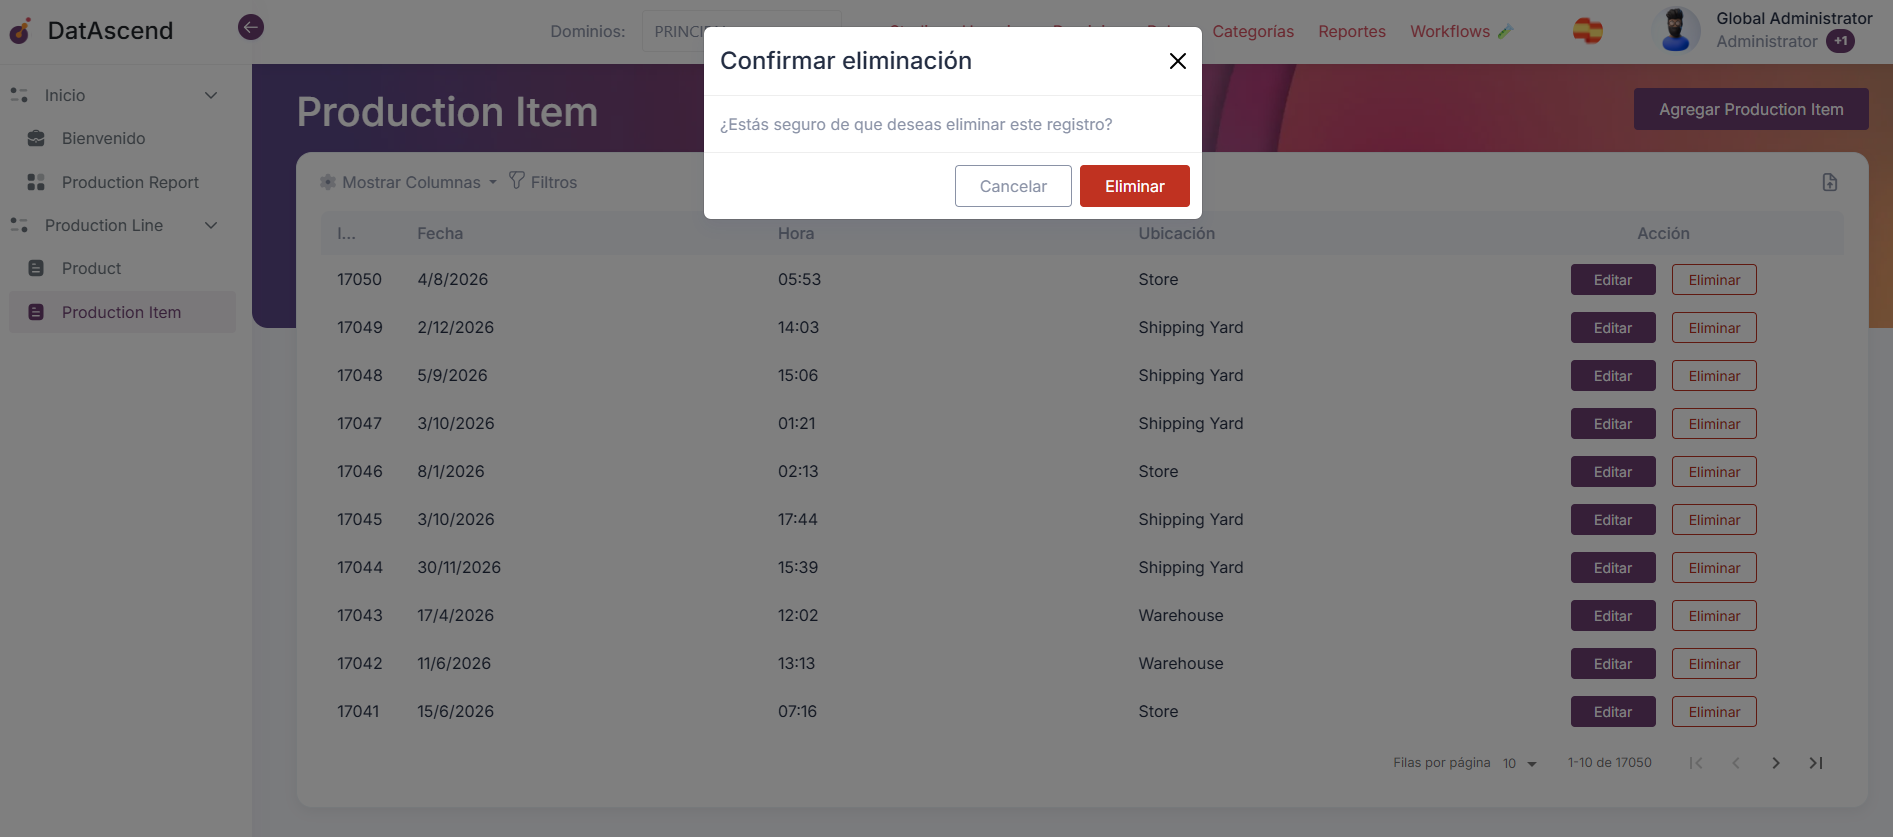The width and height of the screenshot is (1893, 837).
Task: Close the Confirmar eliminación dialog
Action: click(1178, 61)
